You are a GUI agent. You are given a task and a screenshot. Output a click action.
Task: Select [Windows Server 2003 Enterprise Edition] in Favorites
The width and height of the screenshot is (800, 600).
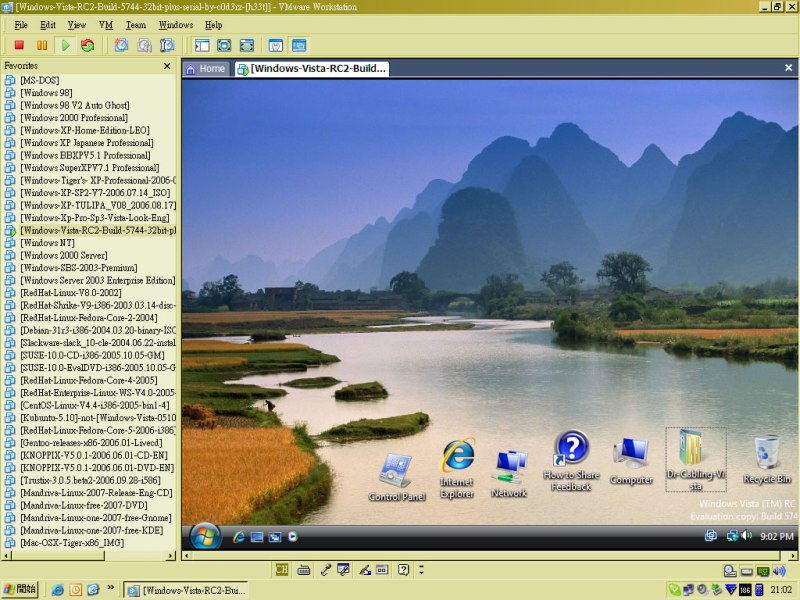point(97,280)
